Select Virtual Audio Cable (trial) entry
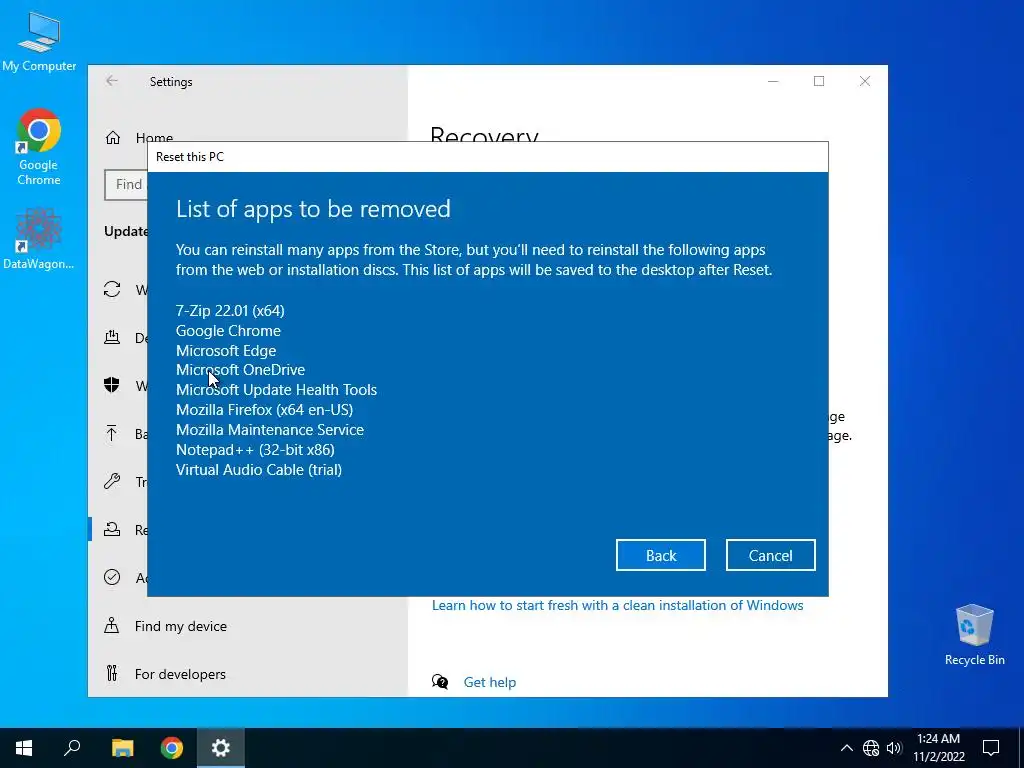1024x768 pixels. coord(259,470)
